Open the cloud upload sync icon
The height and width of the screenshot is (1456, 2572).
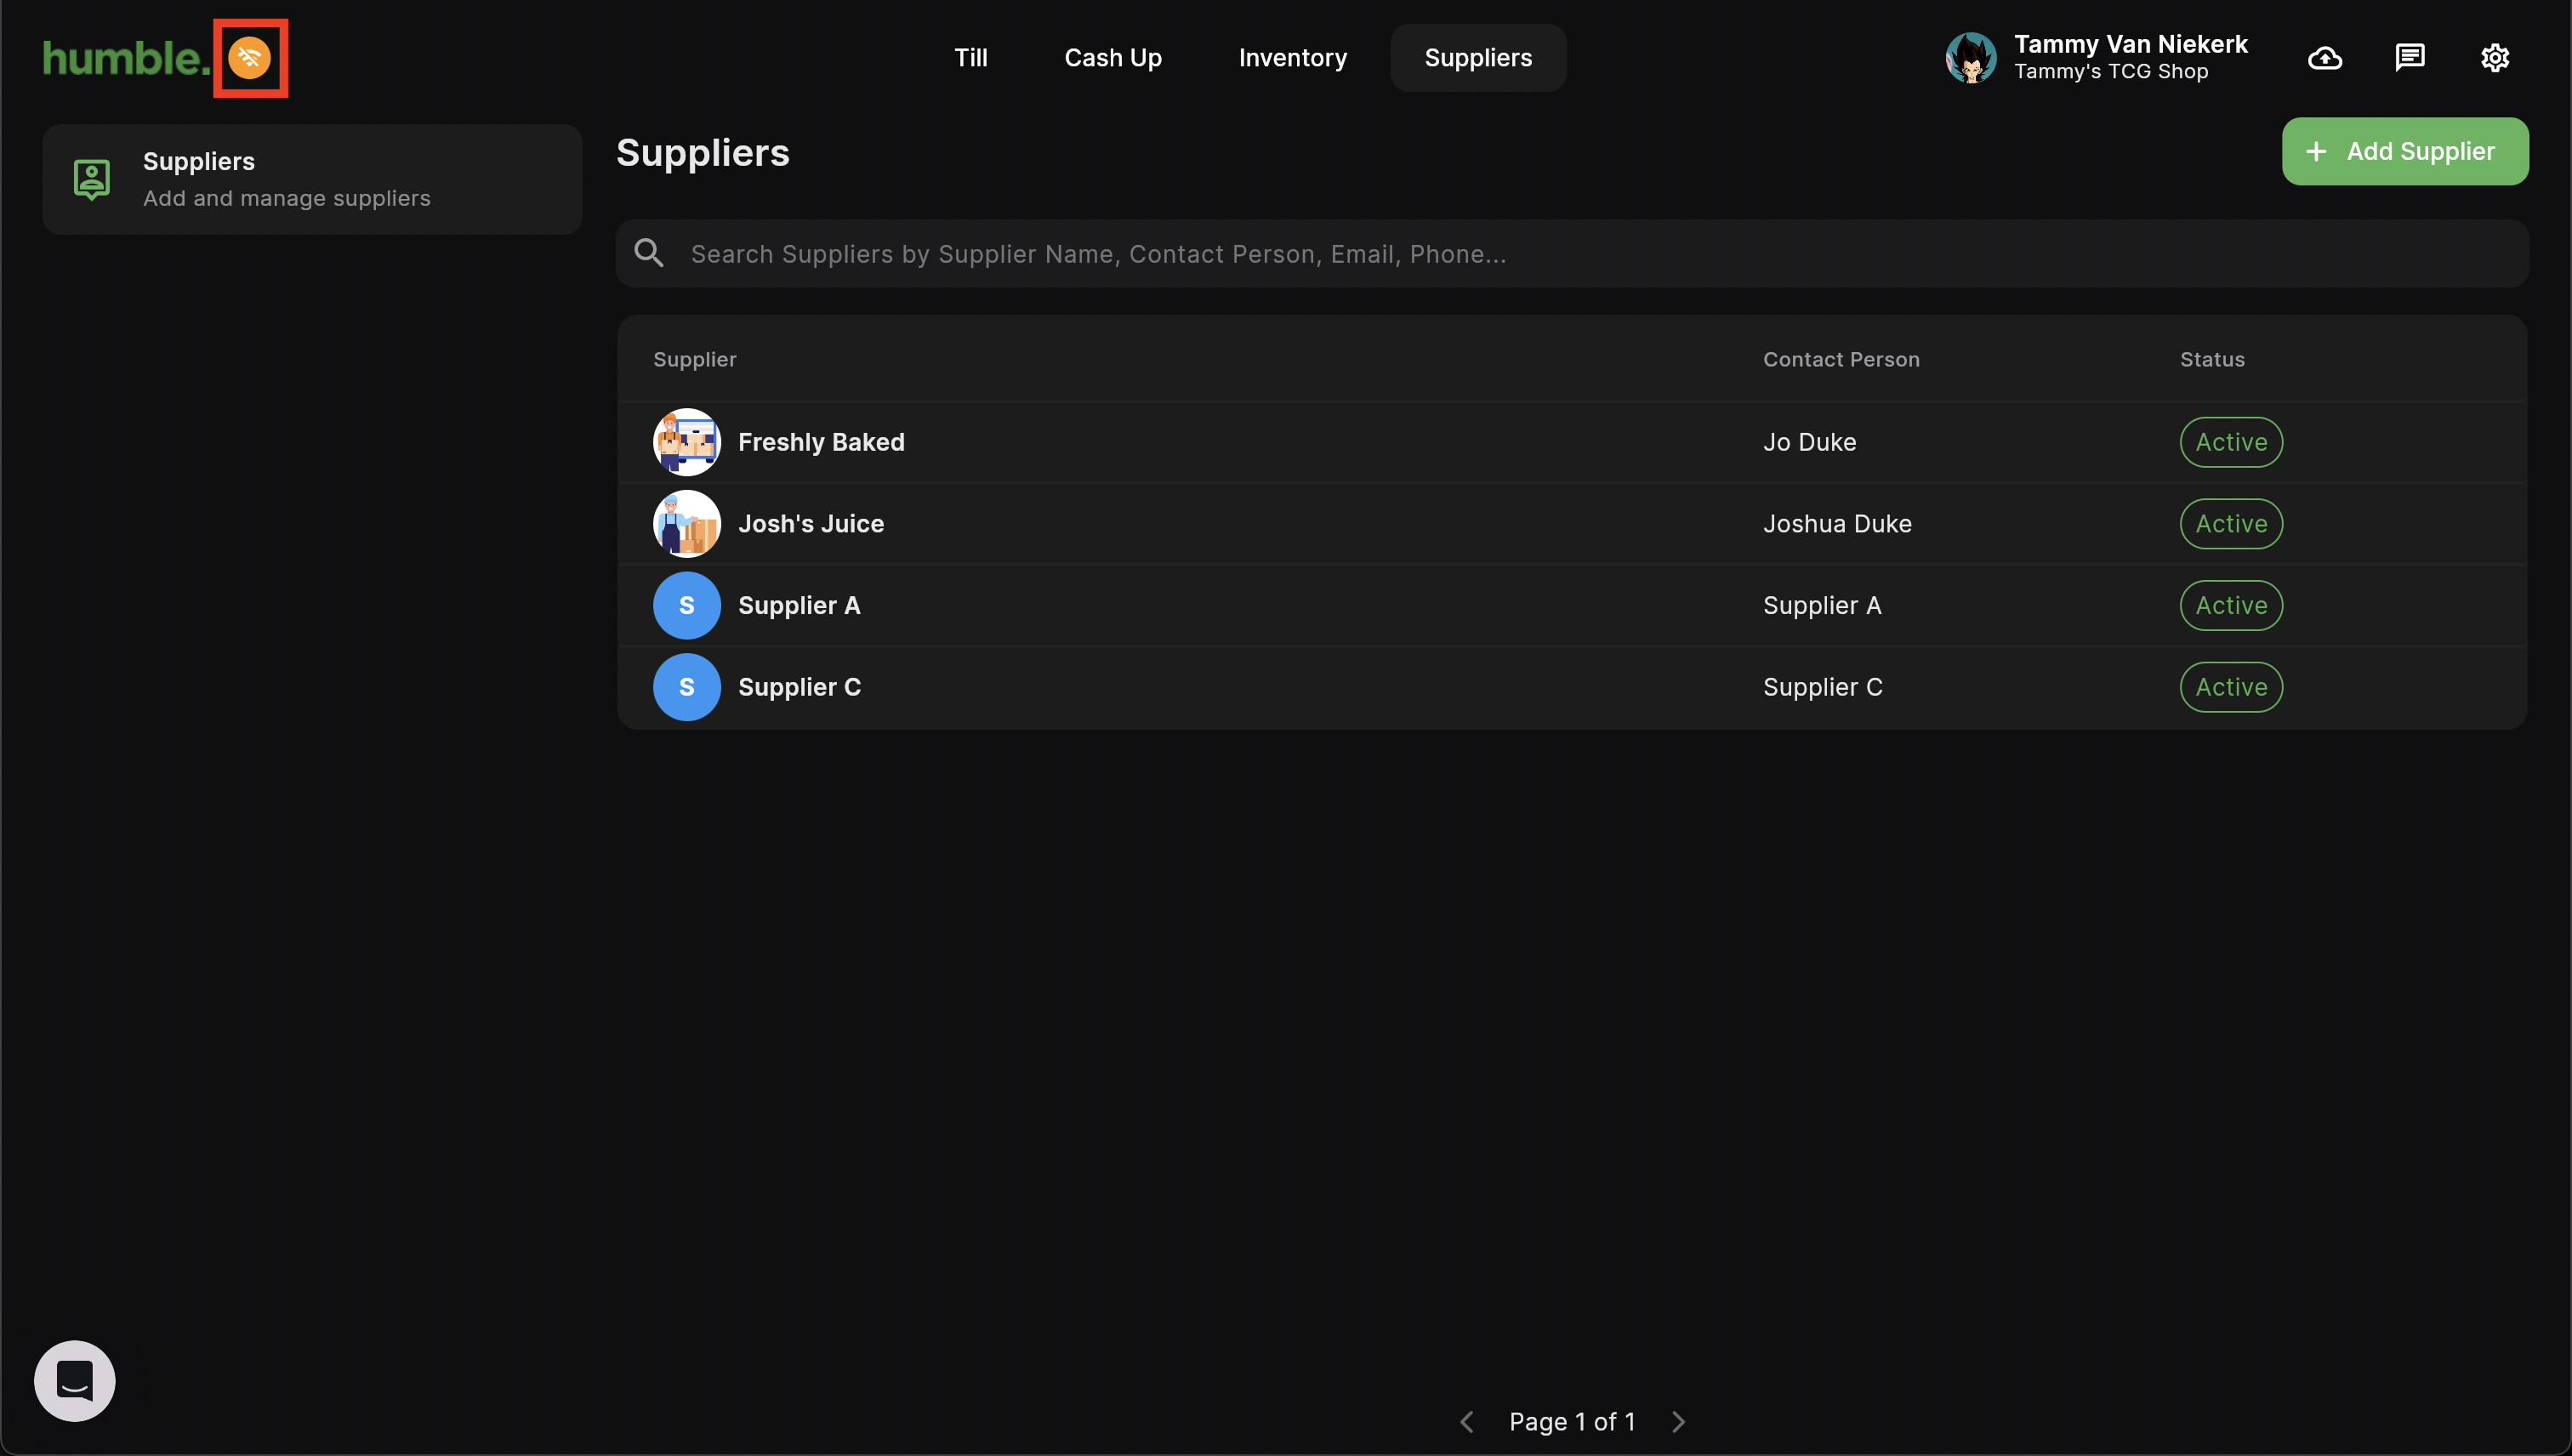(x=2325, y=58)
